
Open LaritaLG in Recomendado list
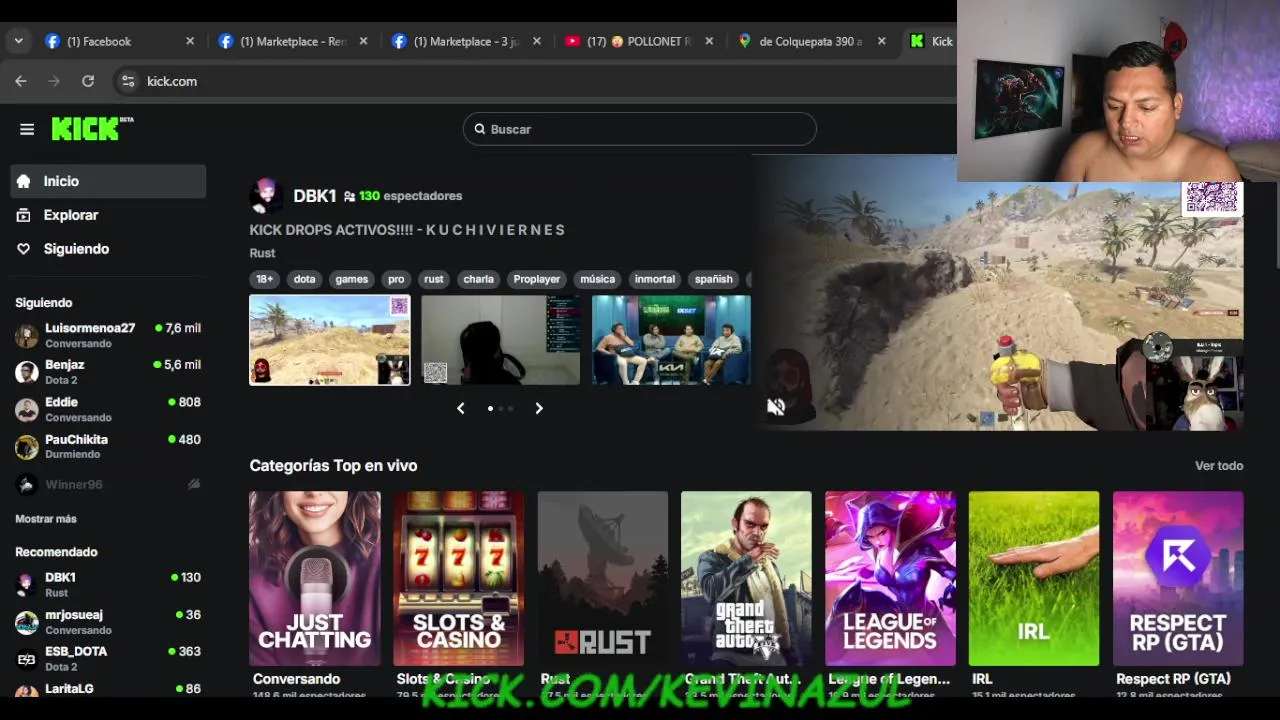108,689
